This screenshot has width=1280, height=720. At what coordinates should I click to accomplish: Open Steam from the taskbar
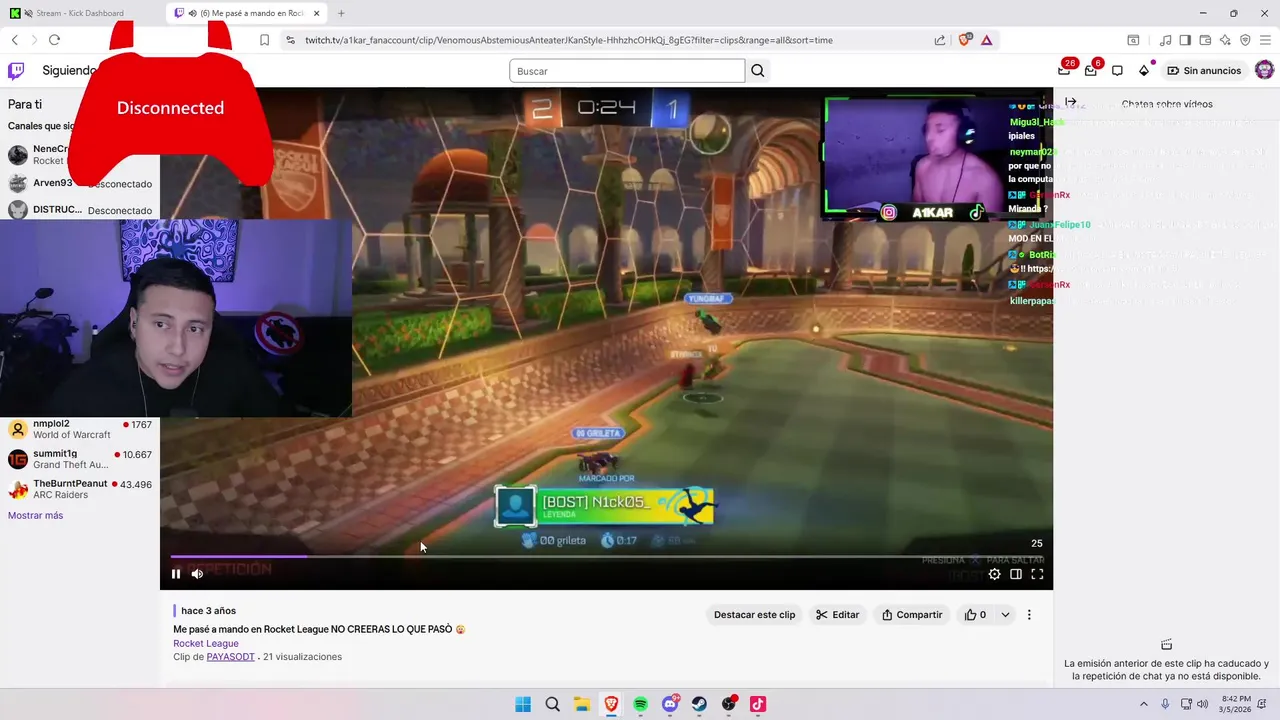[699, 704]
